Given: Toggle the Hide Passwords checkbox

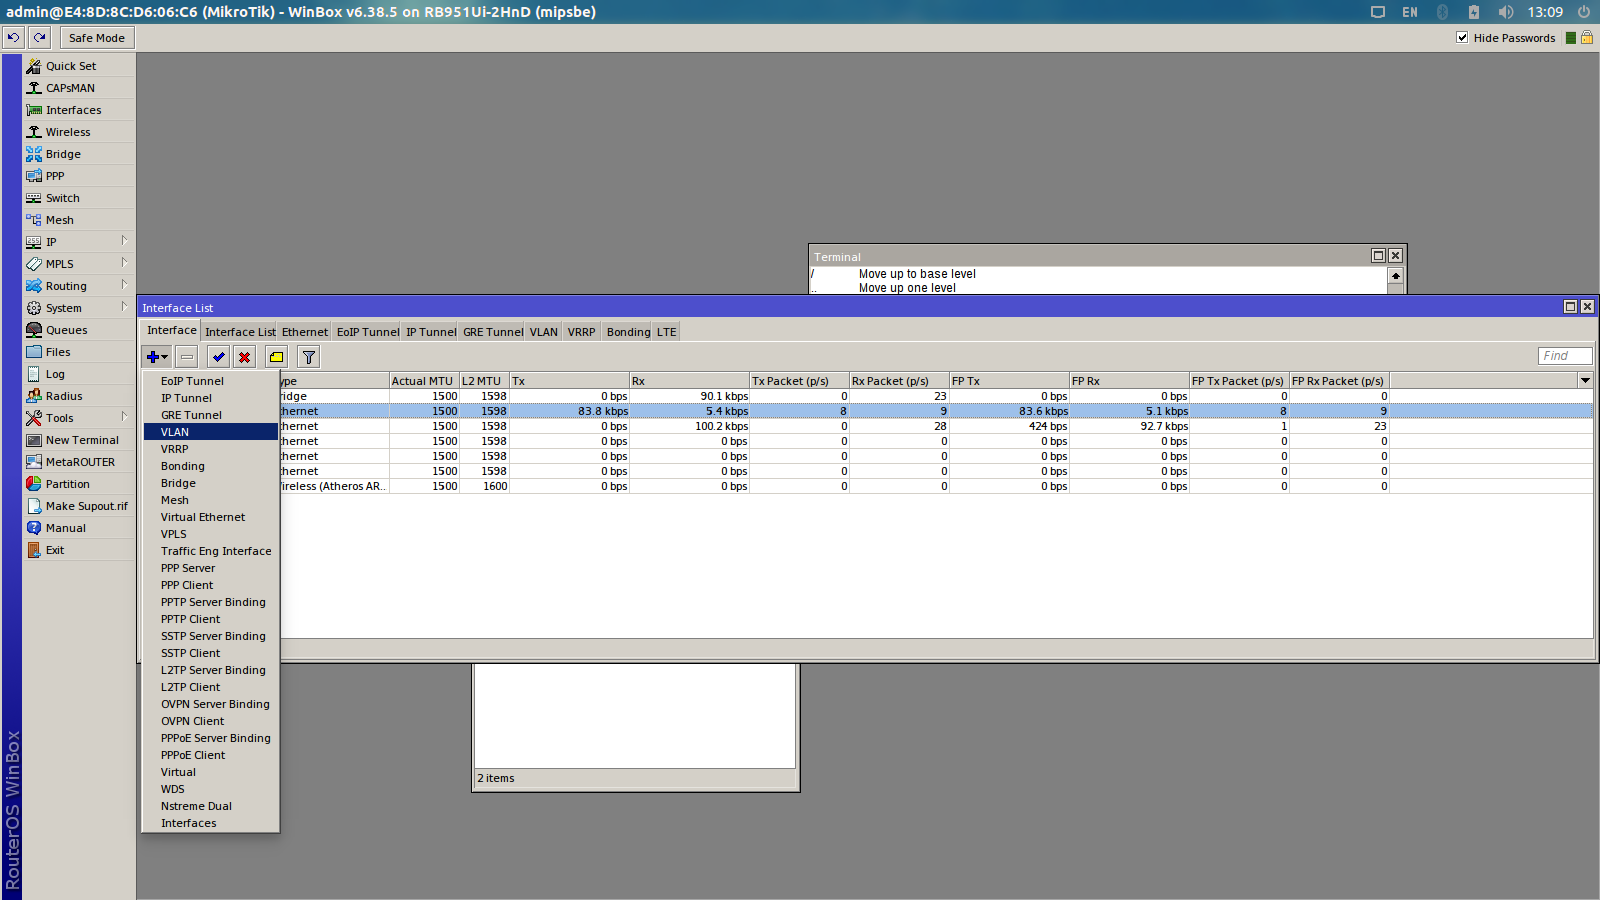Looking at the screenshot, I should click(1462, 37).
